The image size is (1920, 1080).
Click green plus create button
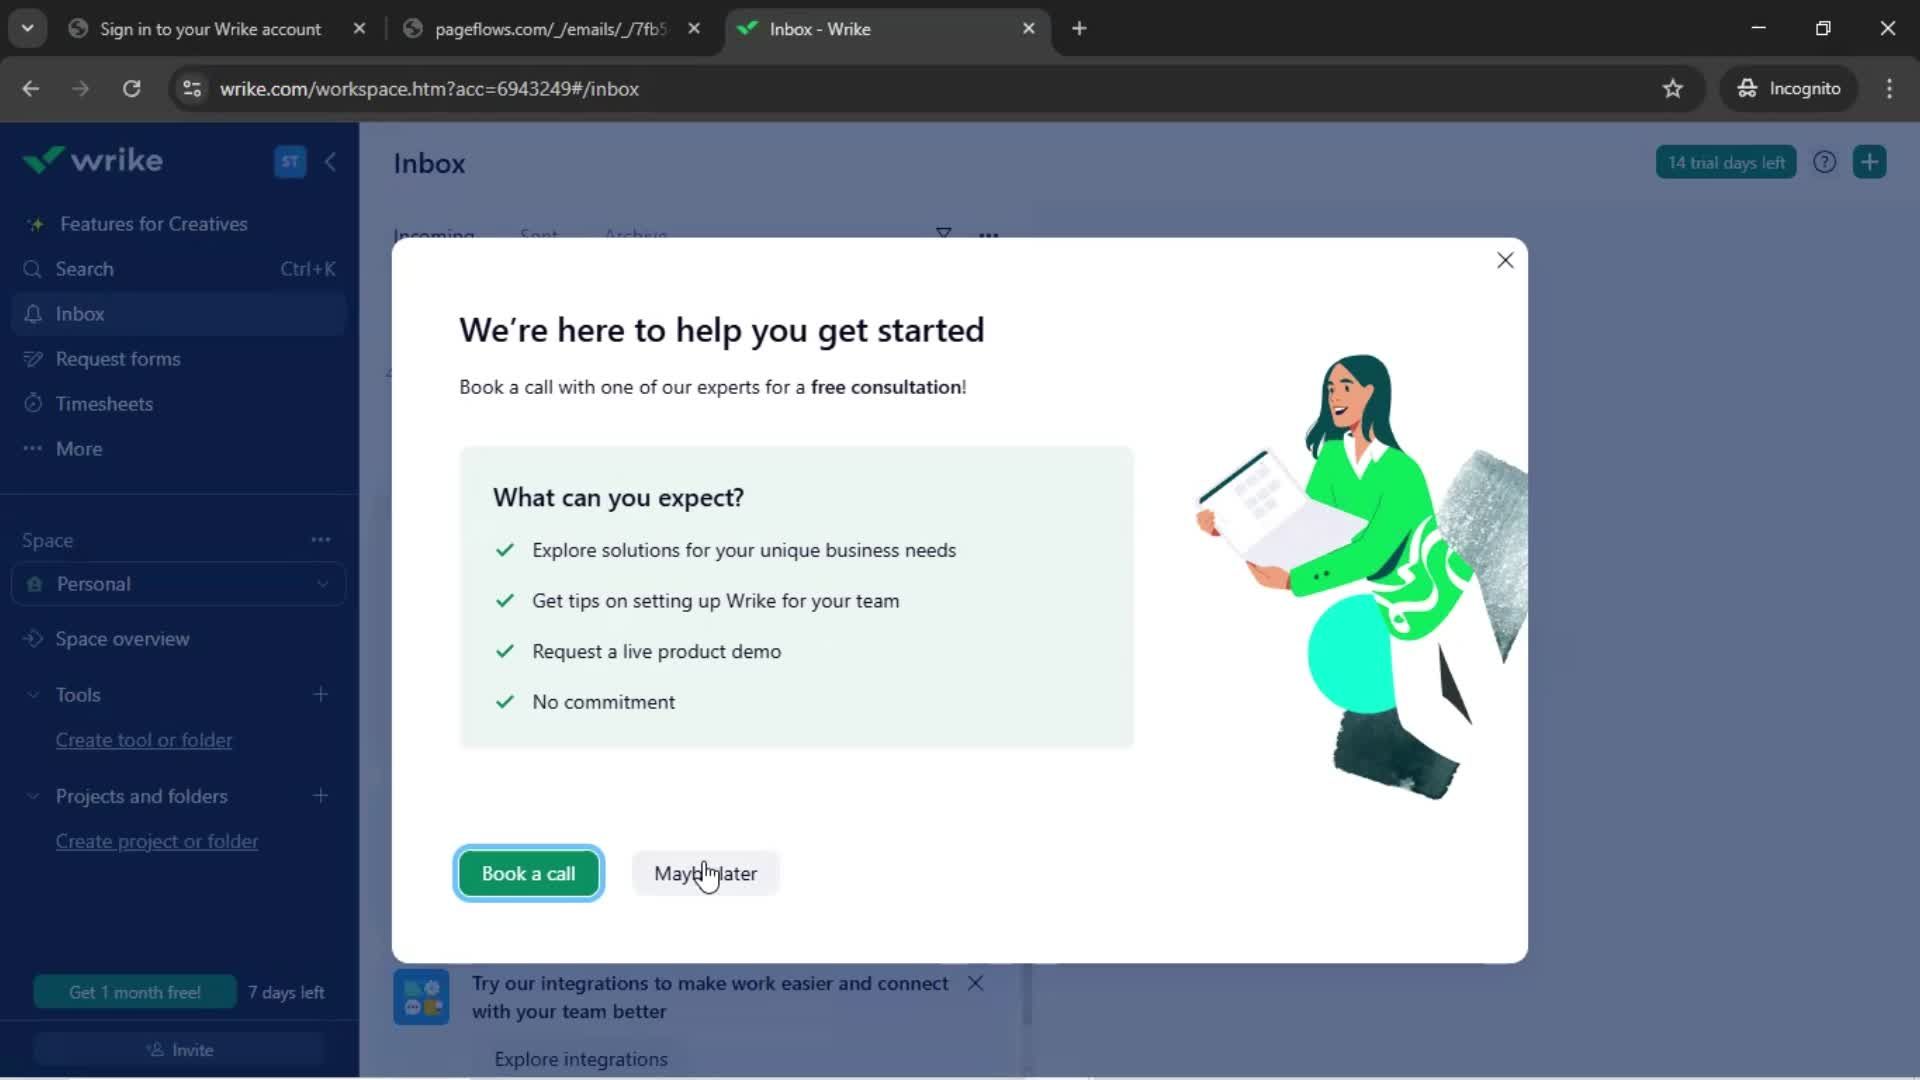click(x=1869, y=162)
